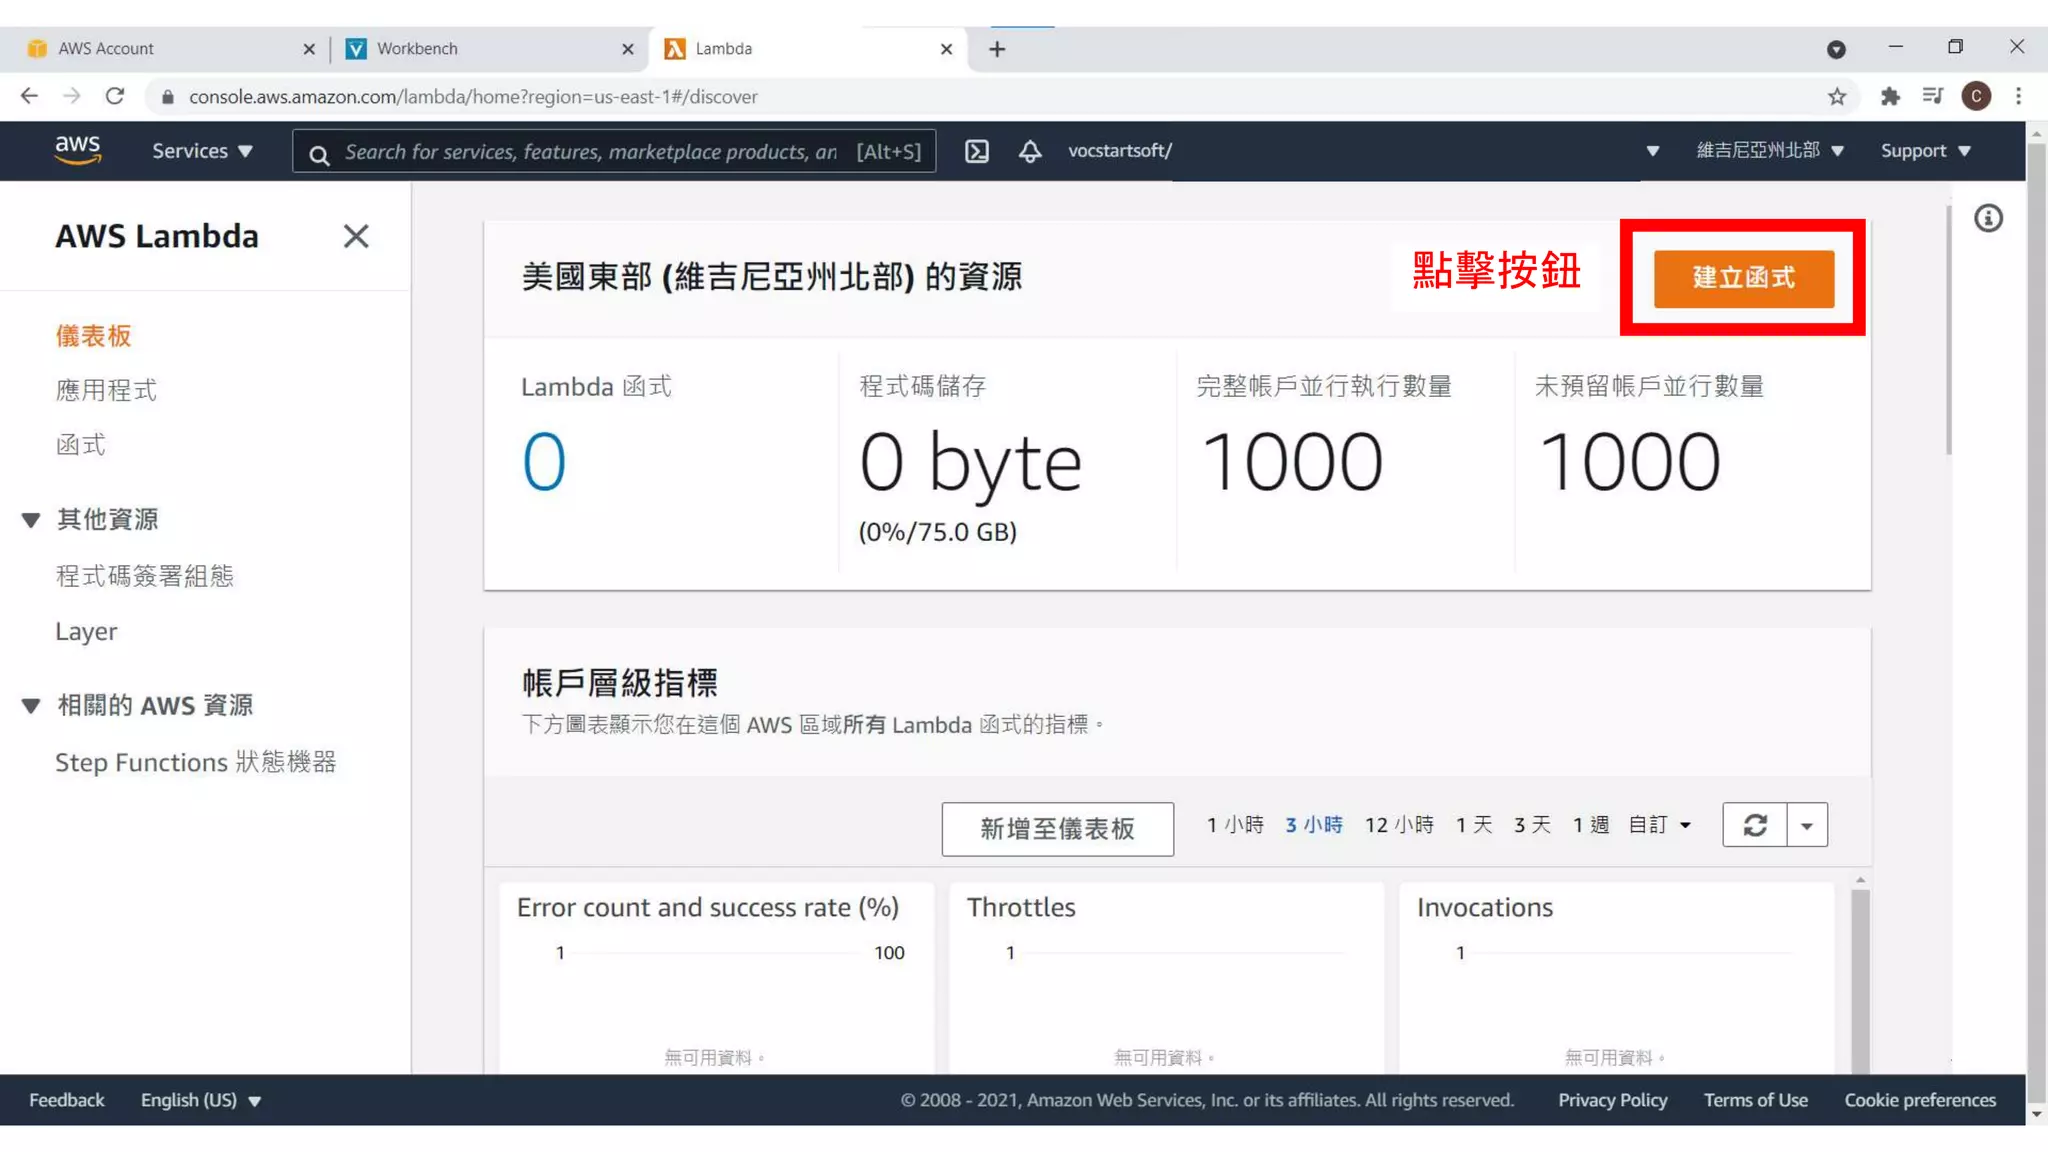Click Error count and success rate chart
Viewport: 2048px width, 1152px height.
point(716,980)
